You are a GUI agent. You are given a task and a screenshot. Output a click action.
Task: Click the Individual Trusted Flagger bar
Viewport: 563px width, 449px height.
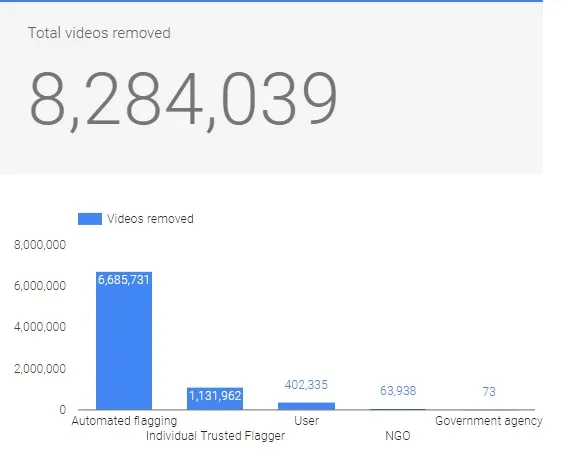click(215, 398)
